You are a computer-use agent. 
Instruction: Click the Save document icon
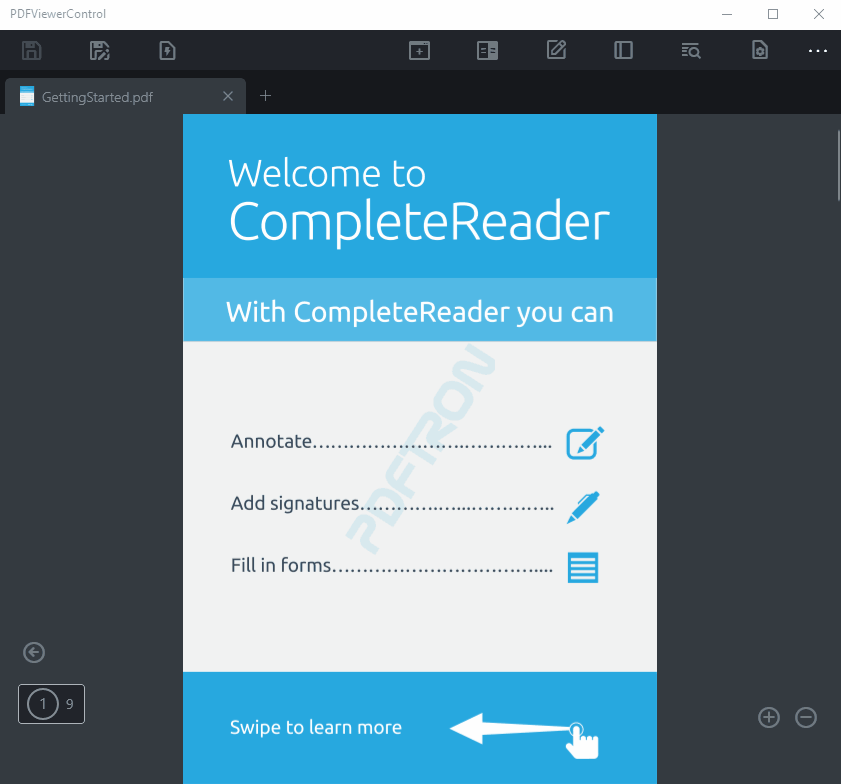pos(31,50)
